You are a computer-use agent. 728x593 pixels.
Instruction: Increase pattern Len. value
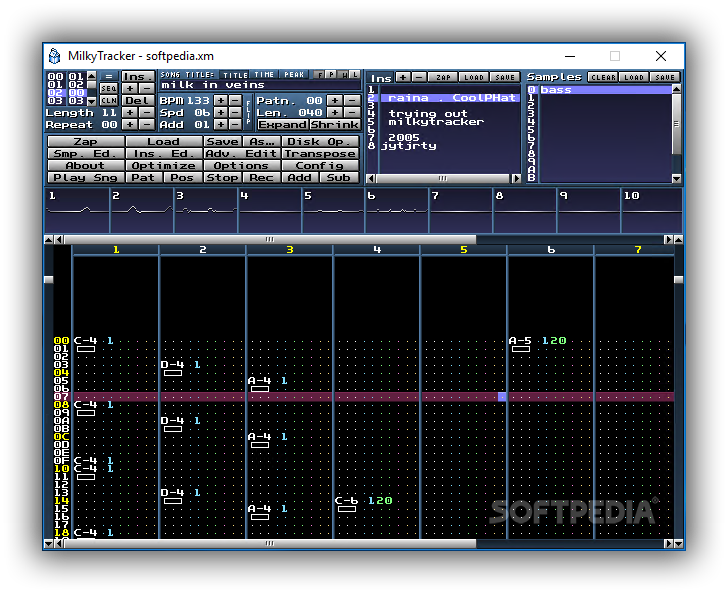pos(334,112)
